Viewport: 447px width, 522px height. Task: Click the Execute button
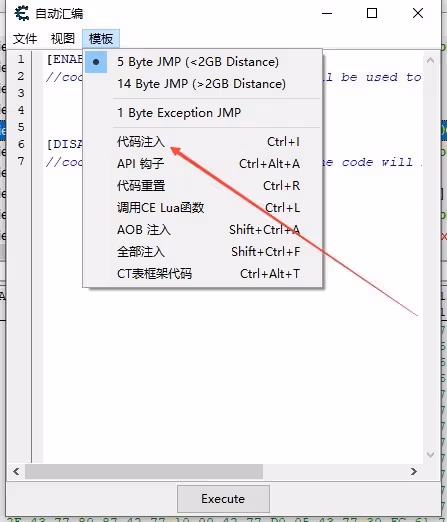pyautogui.click(x=223, y=499)
